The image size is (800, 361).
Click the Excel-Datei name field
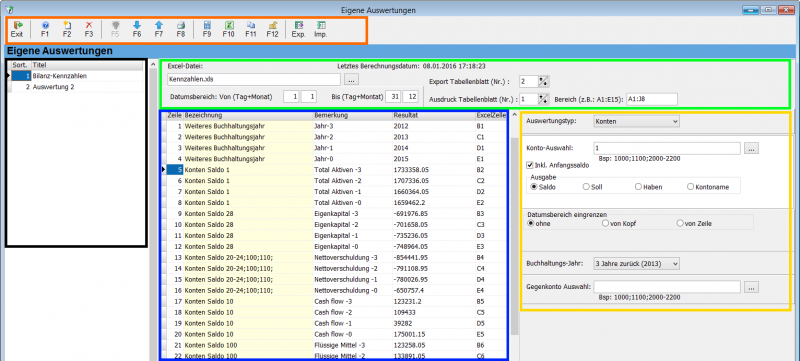click(x=254, y=80)
